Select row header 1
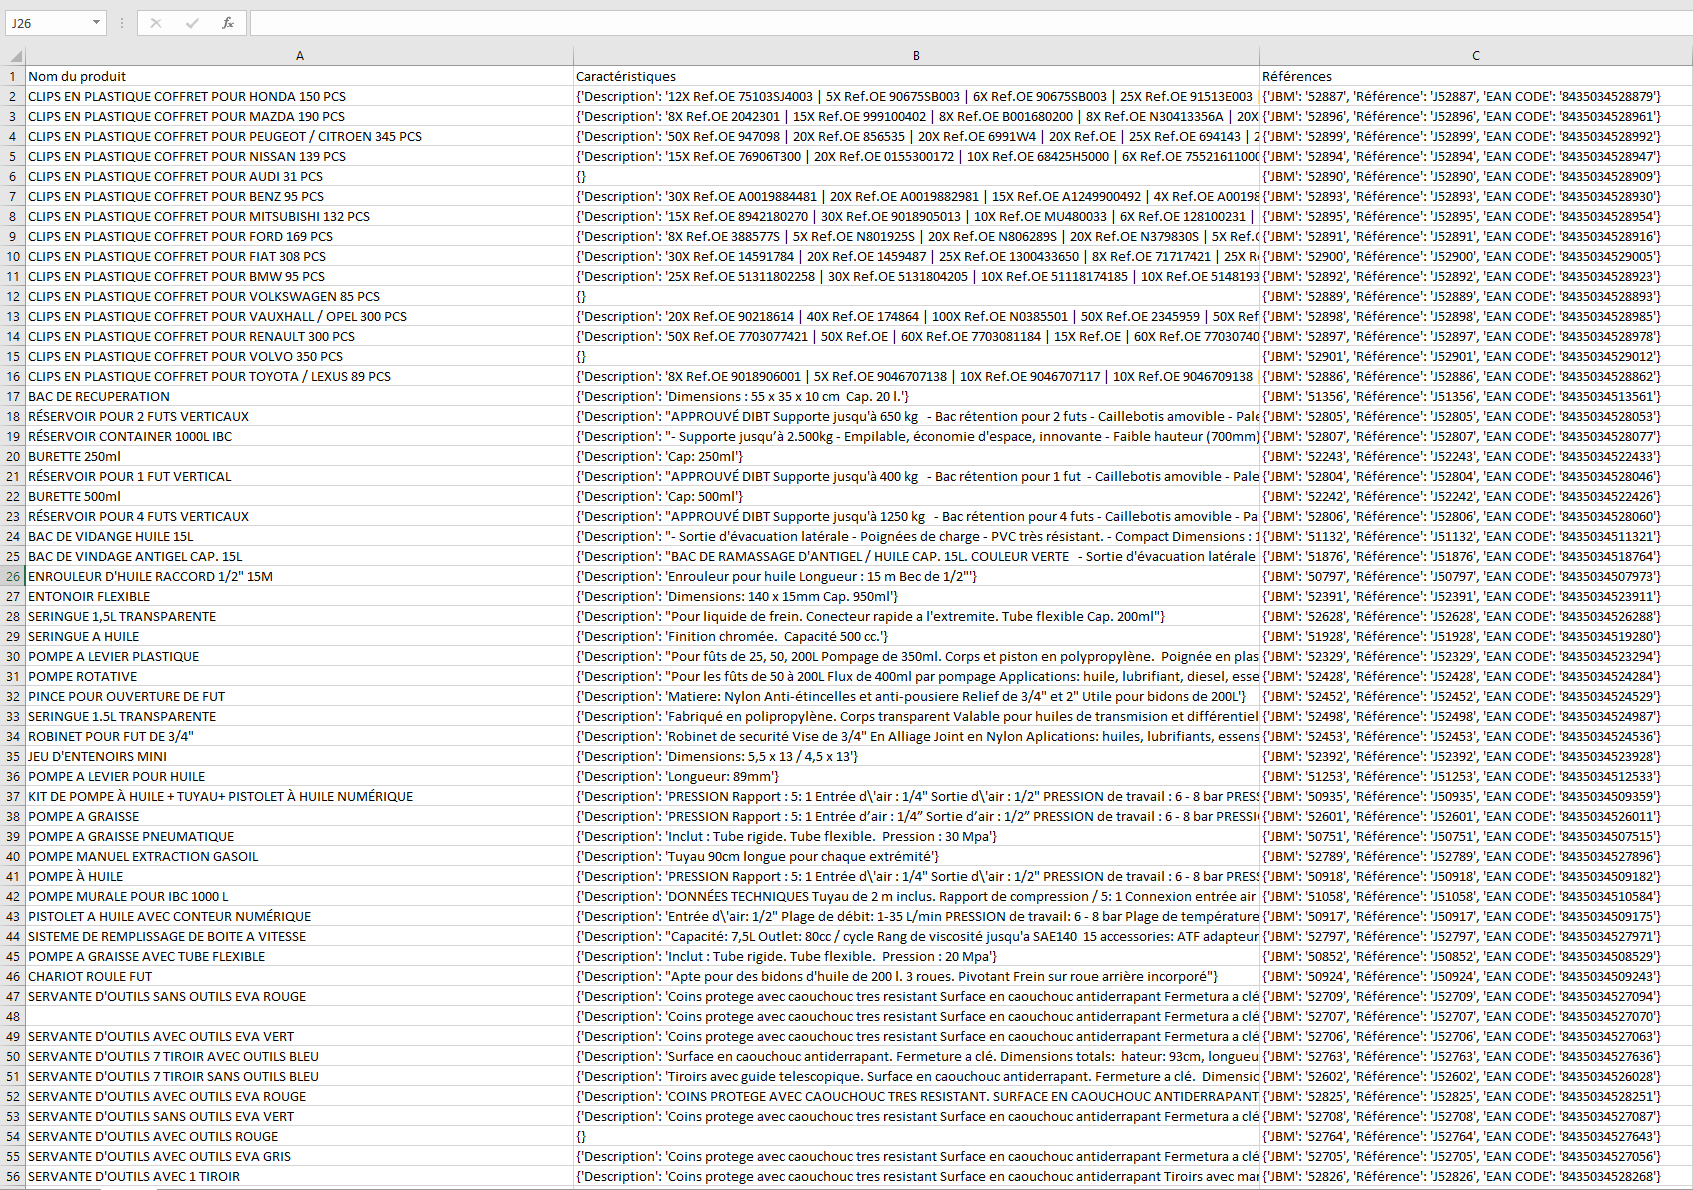Viewport: 1693px width, 1190px height. [13, 76]
